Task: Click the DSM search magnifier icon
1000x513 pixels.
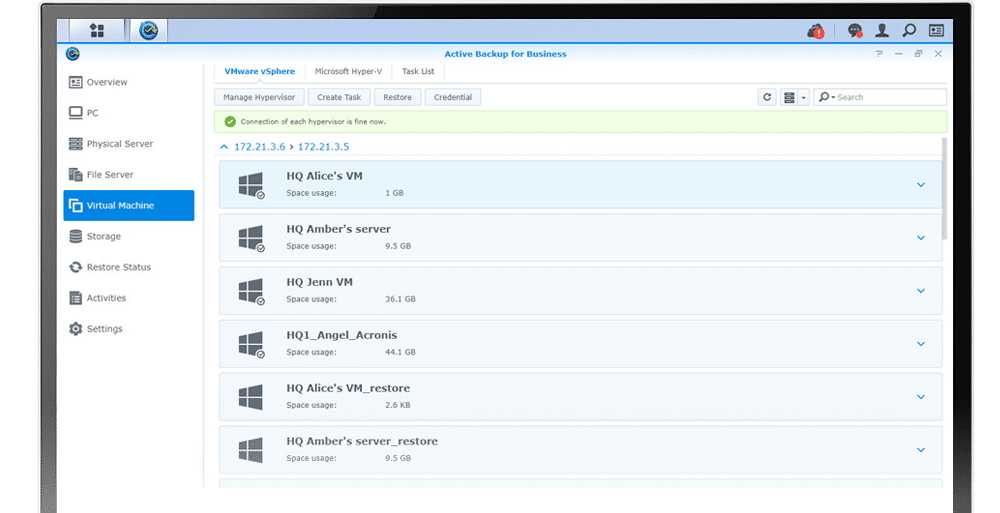Action: [909, 30]
